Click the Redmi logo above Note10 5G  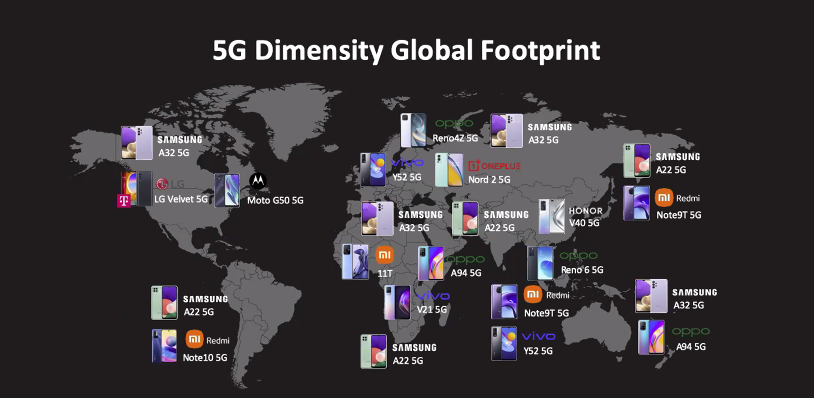pos(207,340)
